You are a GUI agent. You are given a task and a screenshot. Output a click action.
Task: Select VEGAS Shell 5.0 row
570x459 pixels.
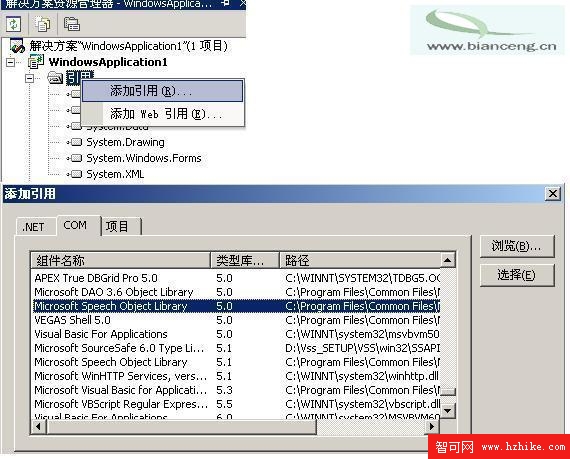pyautogui.click(x=236, y=320)
